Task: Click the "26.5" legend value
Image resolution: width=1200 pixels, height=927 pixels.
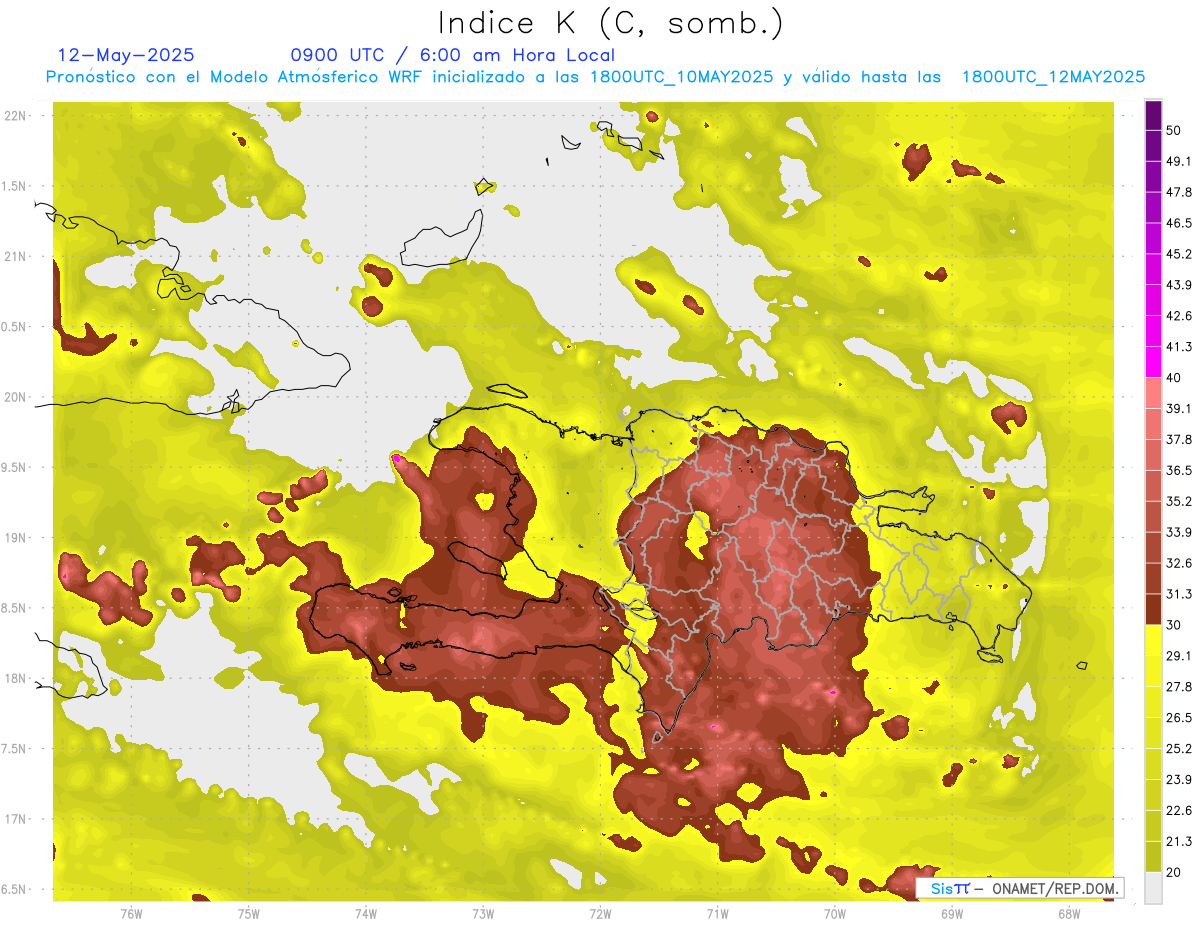Action: click(1178, 718)
